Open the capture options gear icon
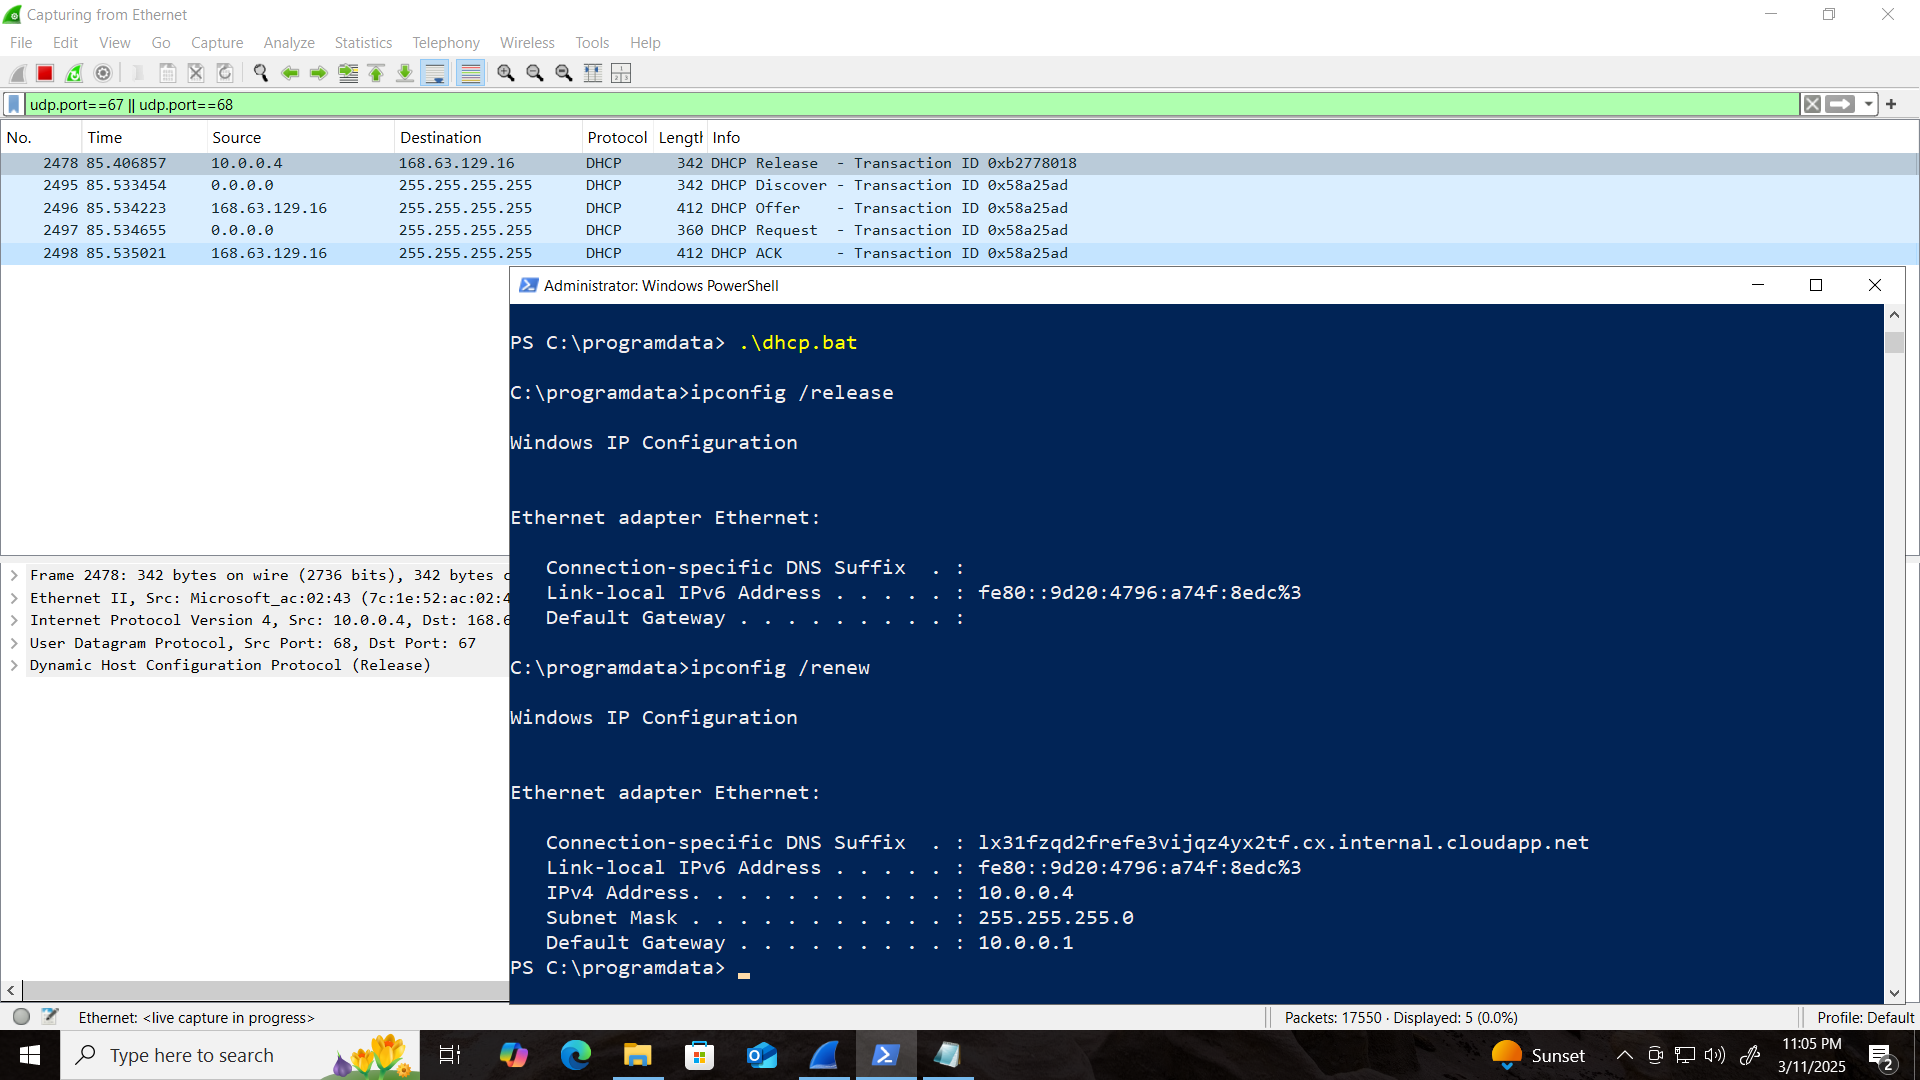1920x1080 pixels. click(103, 73)
